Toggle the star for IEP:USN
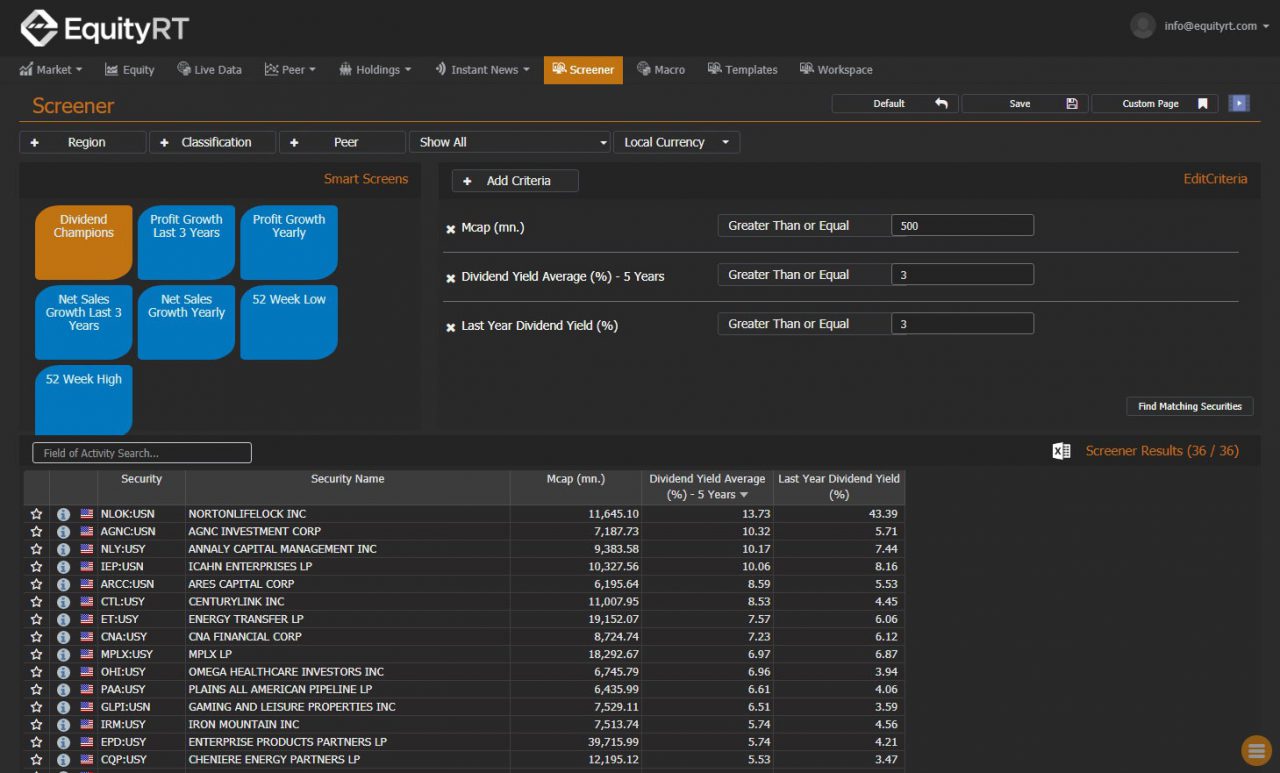This screenshot has width=1280, height=773. [x=37, y=566]
